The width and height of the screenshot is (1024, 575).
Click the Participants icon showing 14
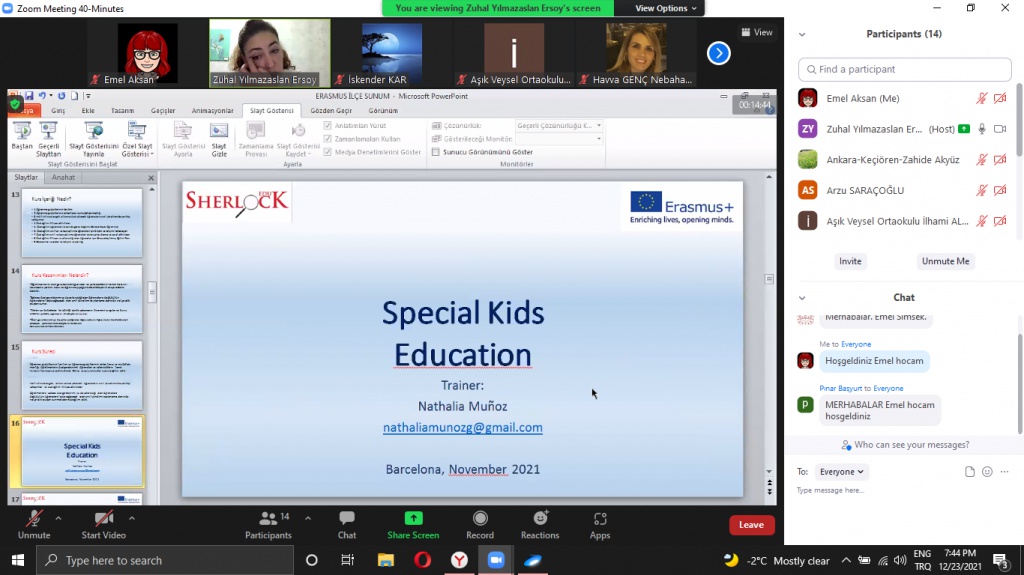click(268, 519)
